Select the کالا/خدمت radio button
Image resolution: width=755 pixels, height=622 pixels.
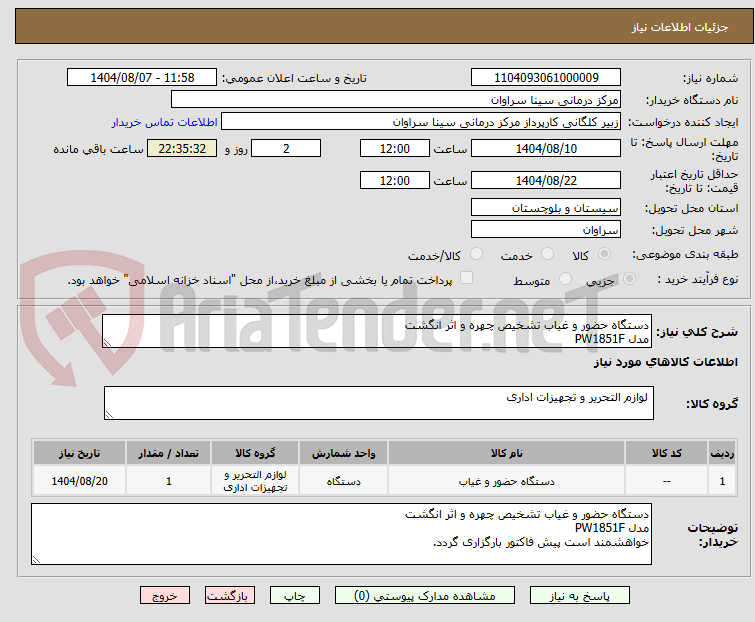pos(476,254)
